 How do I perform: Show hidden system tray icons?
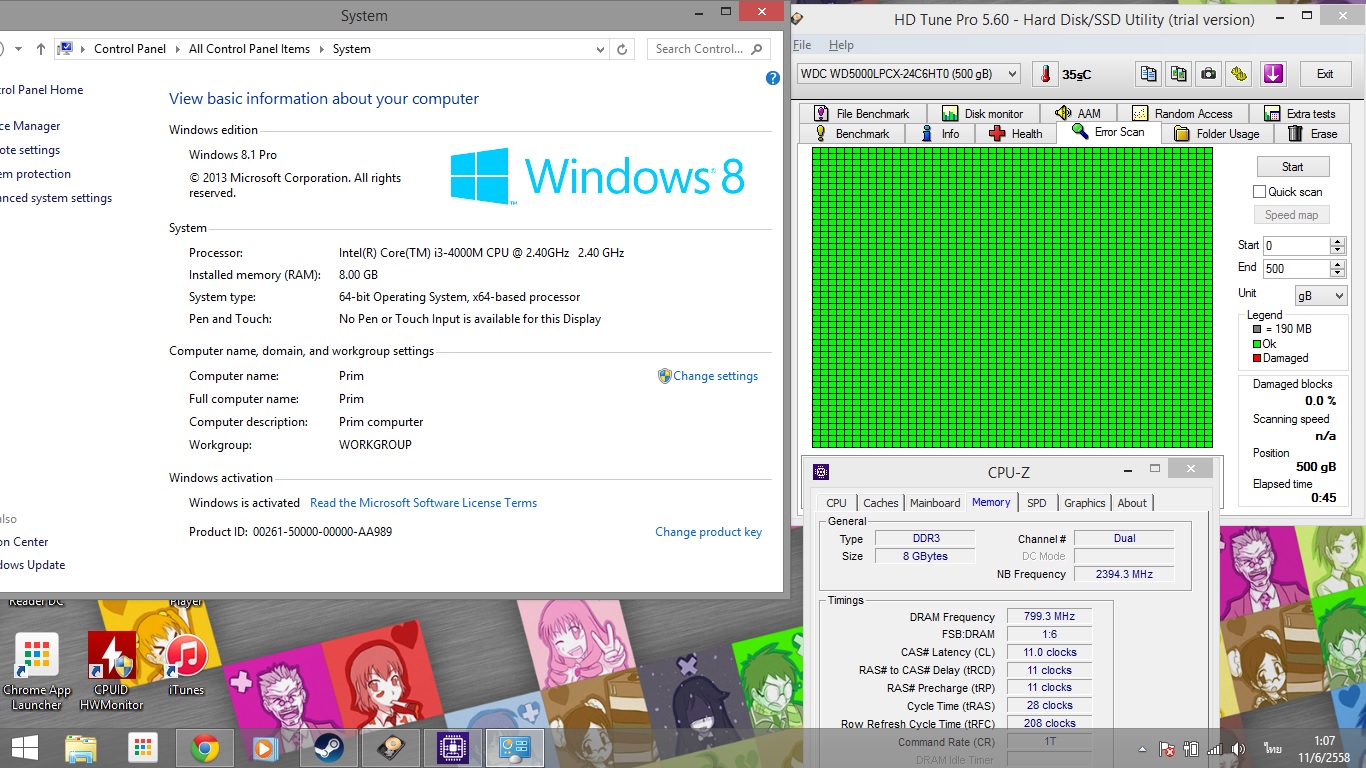tap(1142, 749)
